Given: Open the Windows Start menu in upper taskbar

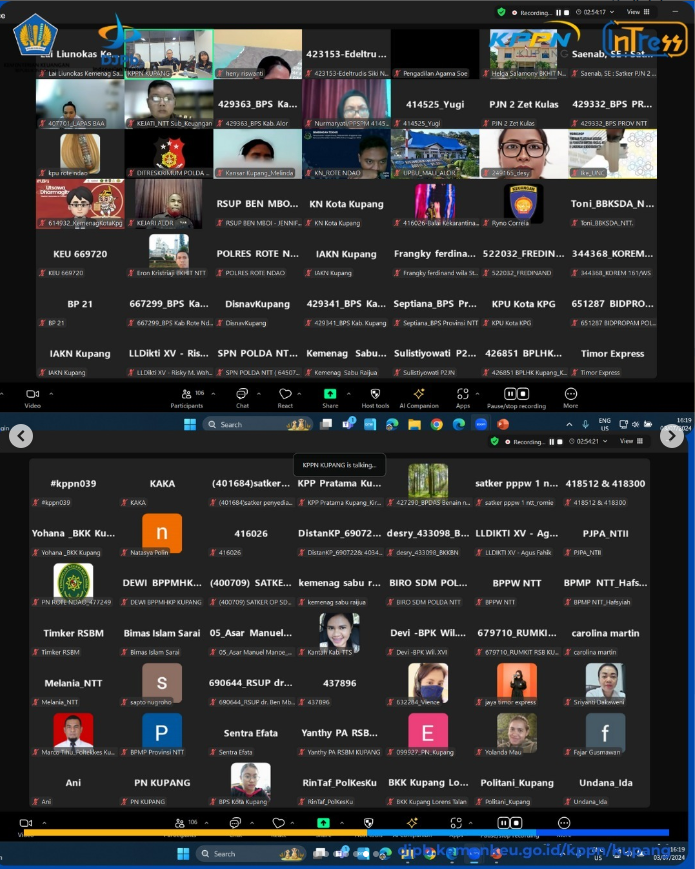Looking at the screenshot, I should point(190,424).
